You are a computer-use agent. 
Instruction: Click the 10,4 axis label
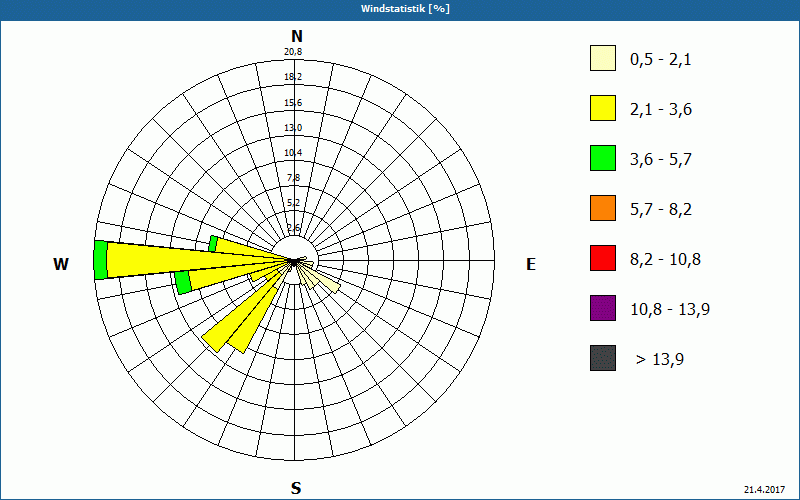point(293,153)
